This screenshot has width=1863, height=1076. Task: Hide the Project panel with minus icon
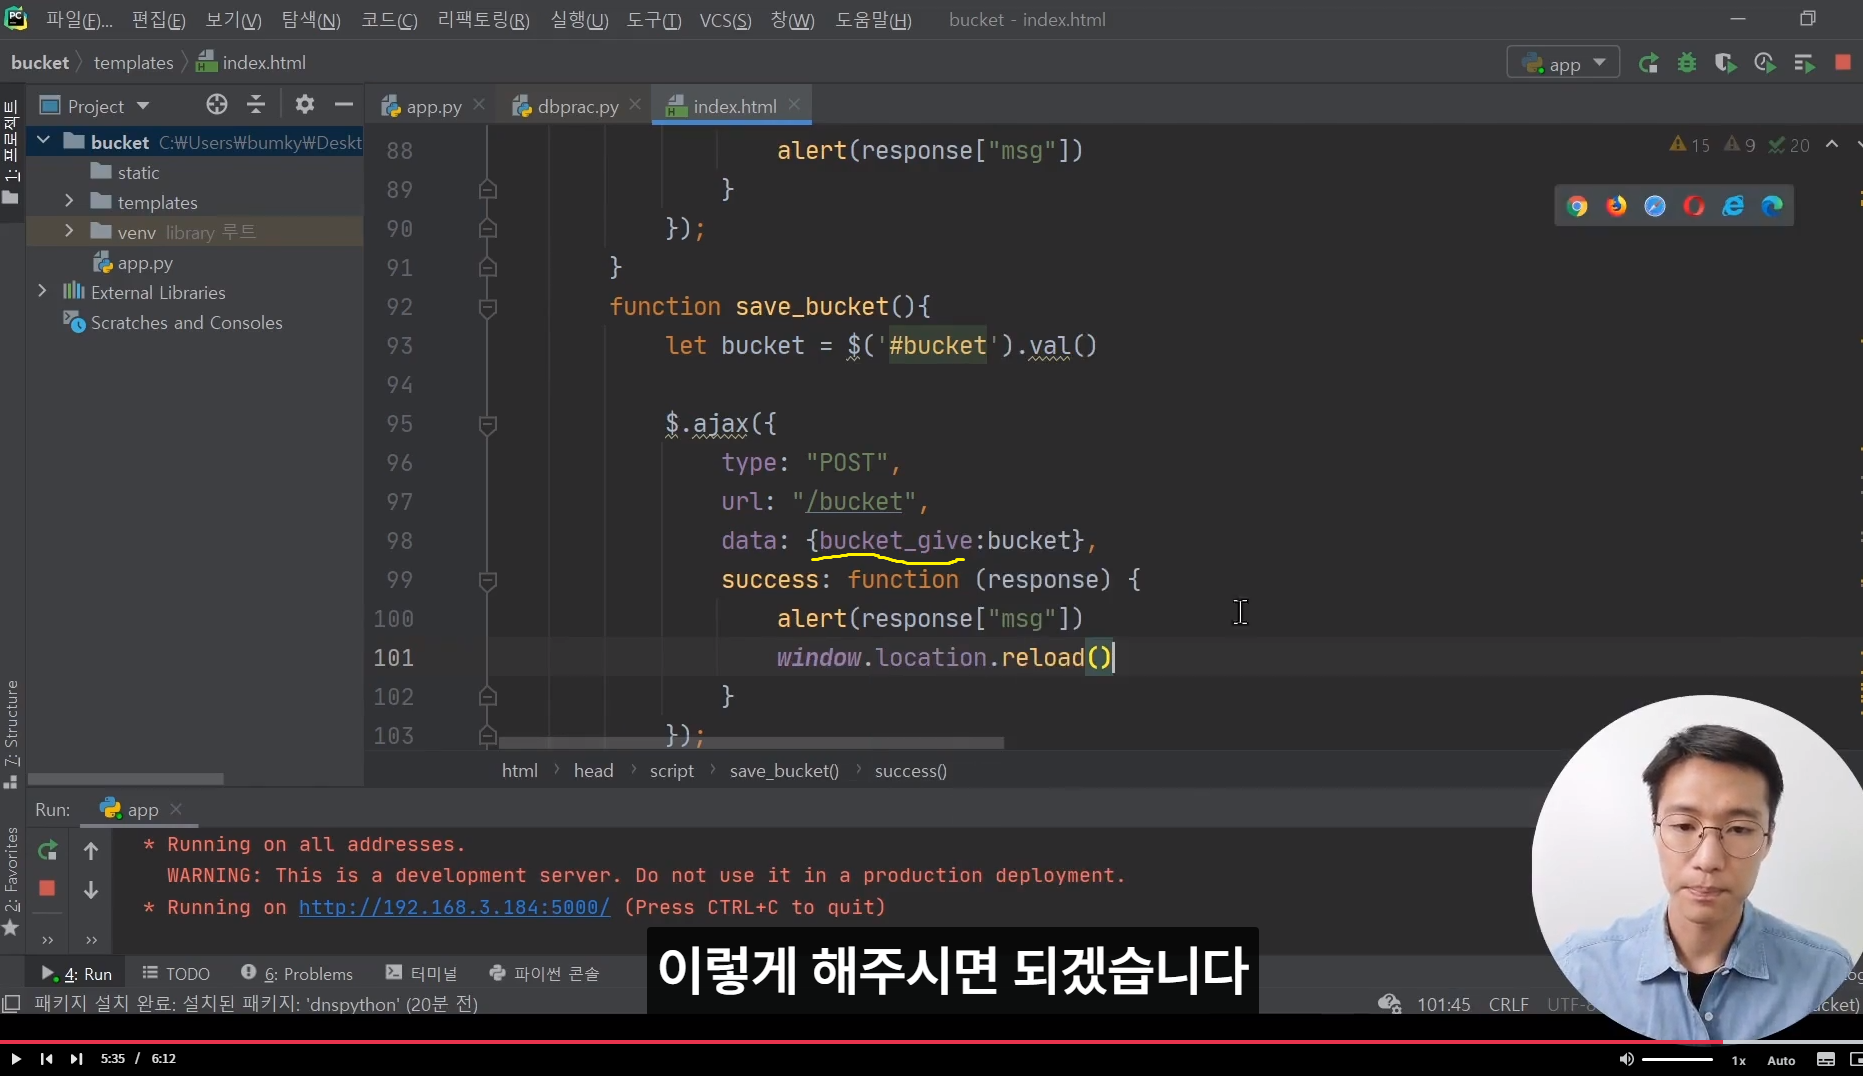click(x=344, y=105)
